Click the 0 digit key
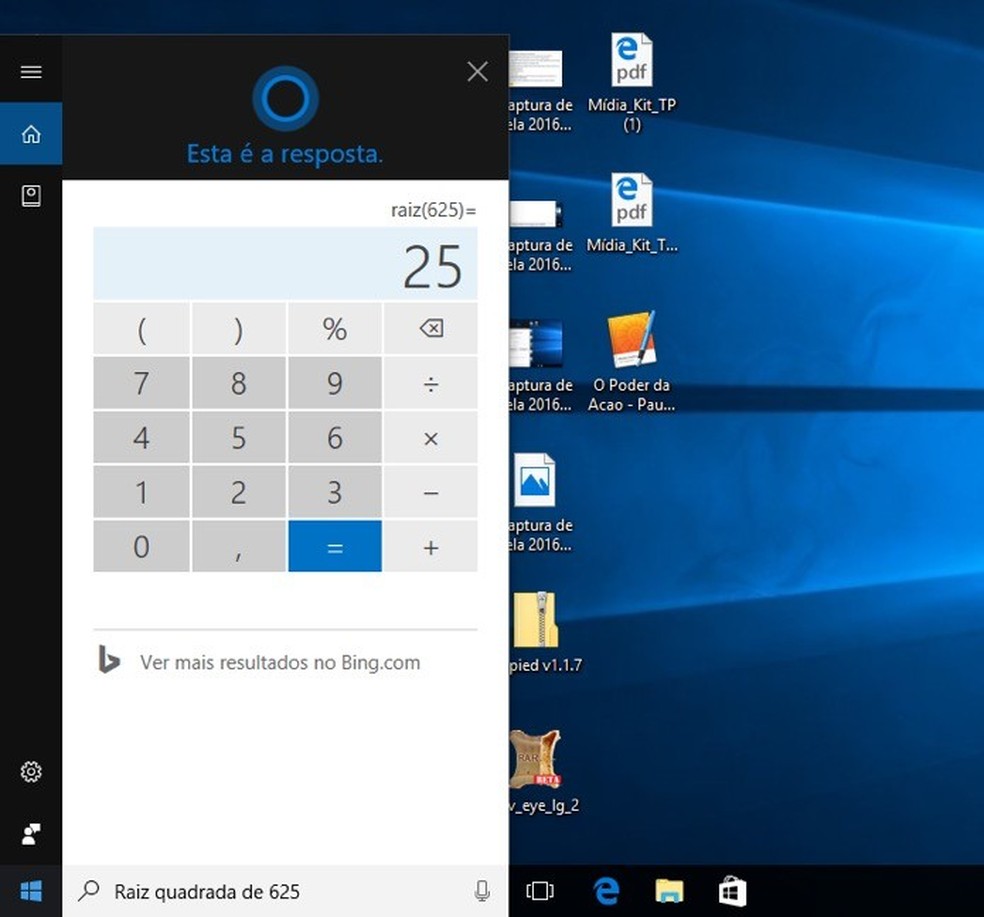Image resolution: width=984 pixels, height=917 pixels. pyautogui.click(x=142, y=546)
